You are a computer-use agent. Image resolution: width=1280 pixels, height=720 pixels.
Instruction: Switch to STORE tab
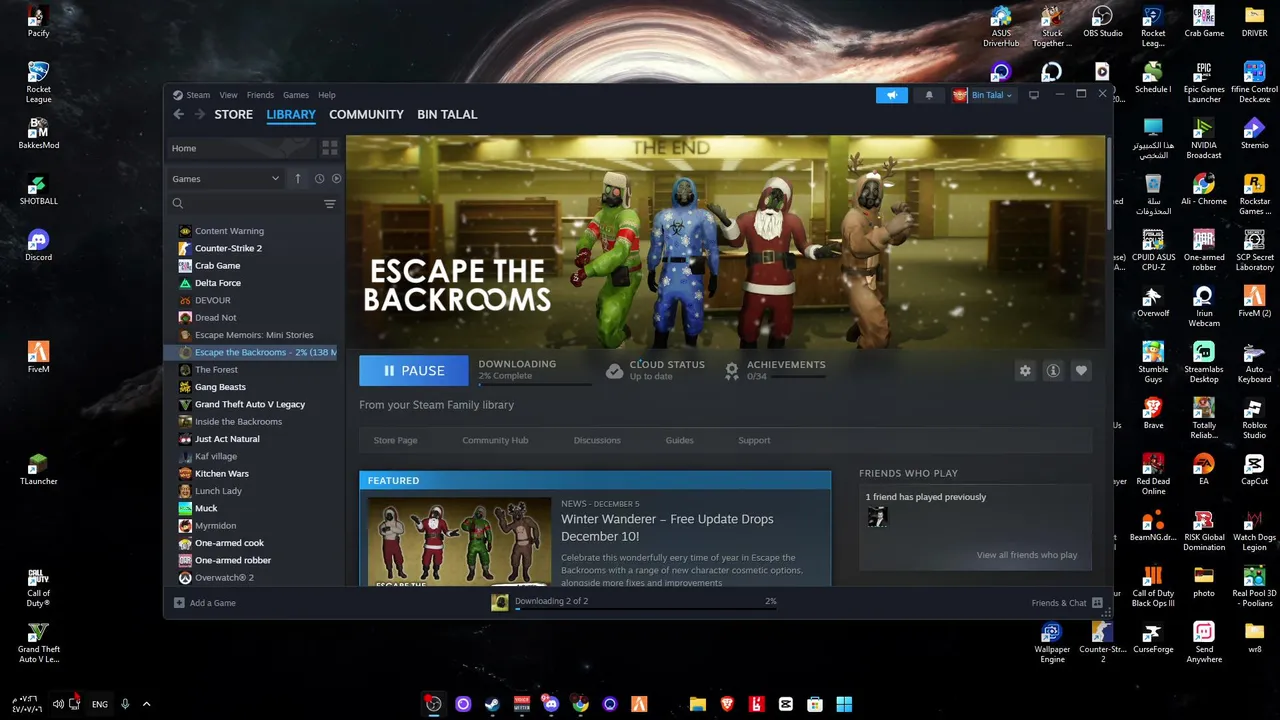[x=233, y=114]
